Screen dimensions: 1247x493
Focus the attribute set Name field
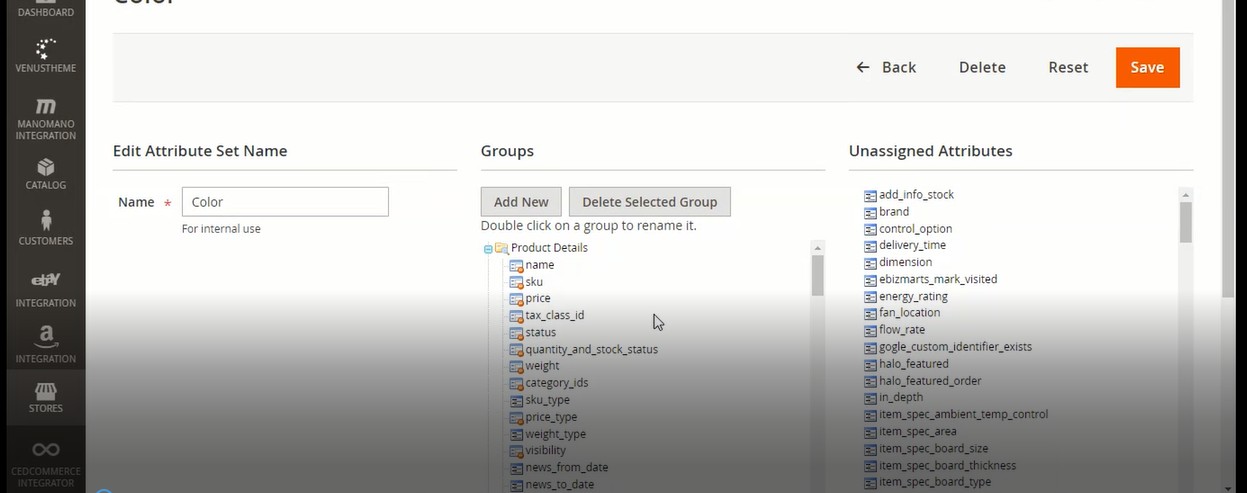[285, 202]
